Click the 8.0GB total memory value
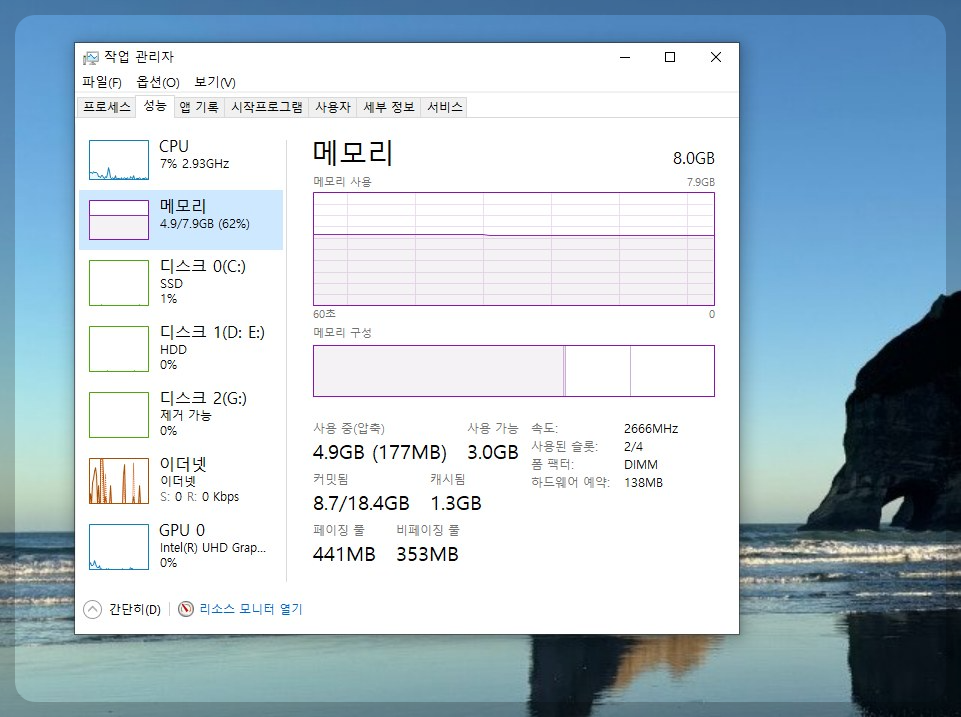961x717 pixels. click(x=694, y=158)
